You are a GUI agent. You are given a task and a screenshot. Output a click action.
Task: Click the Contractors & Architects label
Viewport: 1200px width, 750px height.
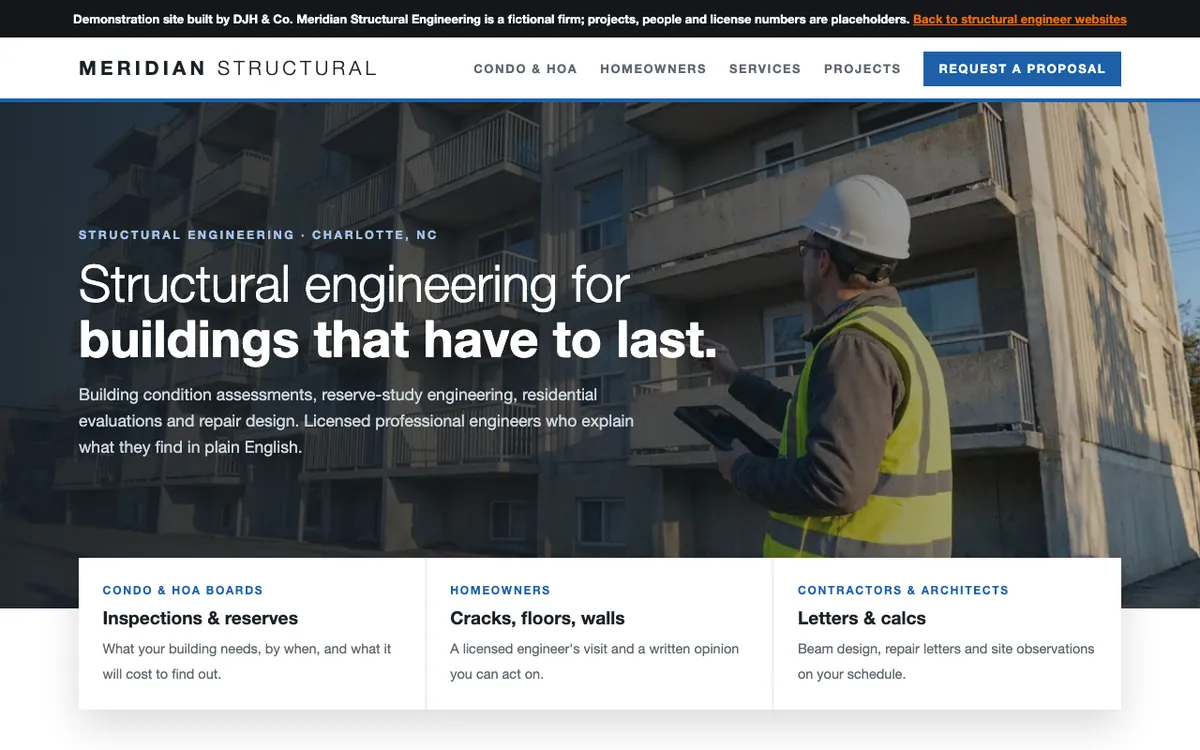[x=903, y=590]
